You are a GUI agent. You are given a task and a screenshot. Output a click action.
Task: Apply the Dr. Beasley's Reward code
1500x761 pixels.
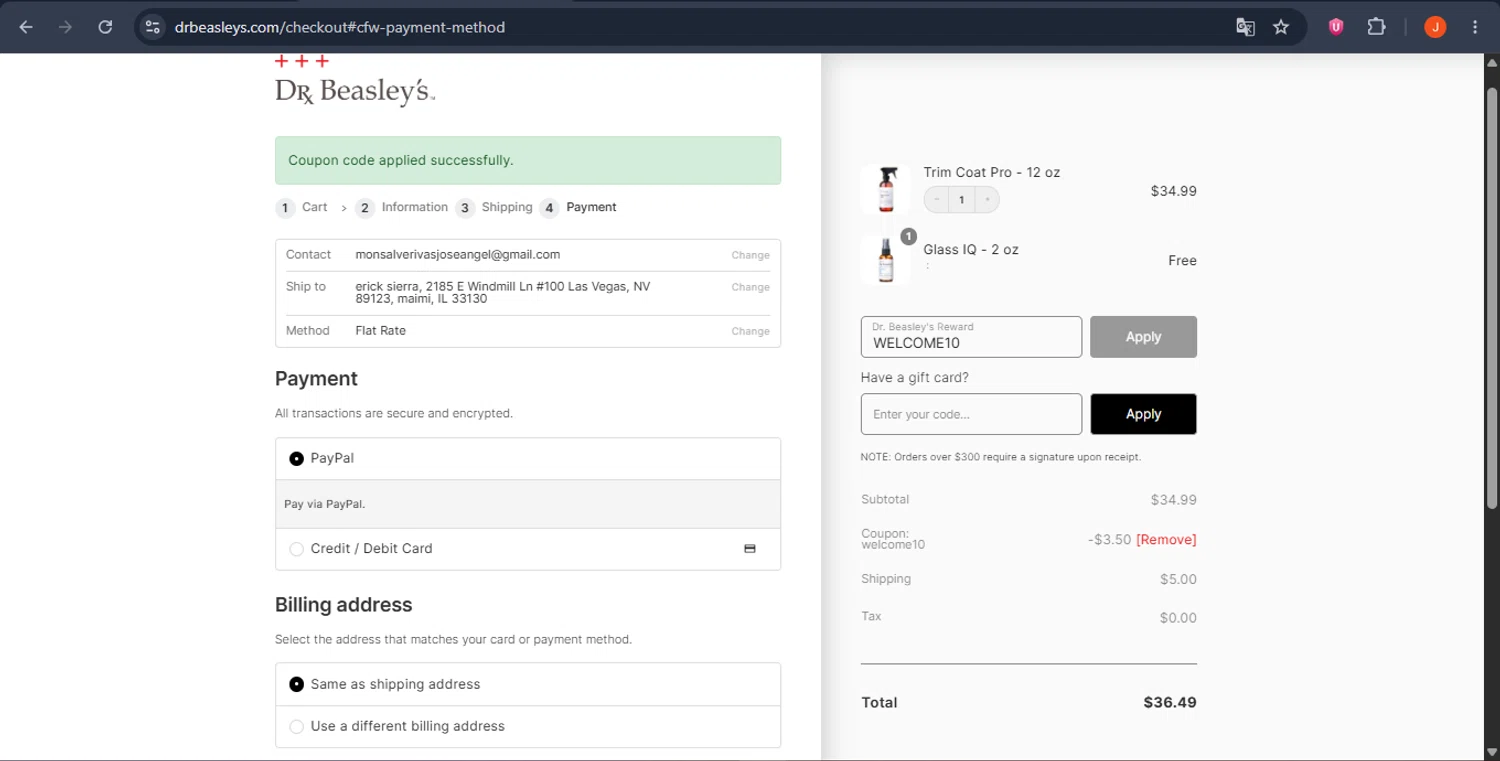1143,337
